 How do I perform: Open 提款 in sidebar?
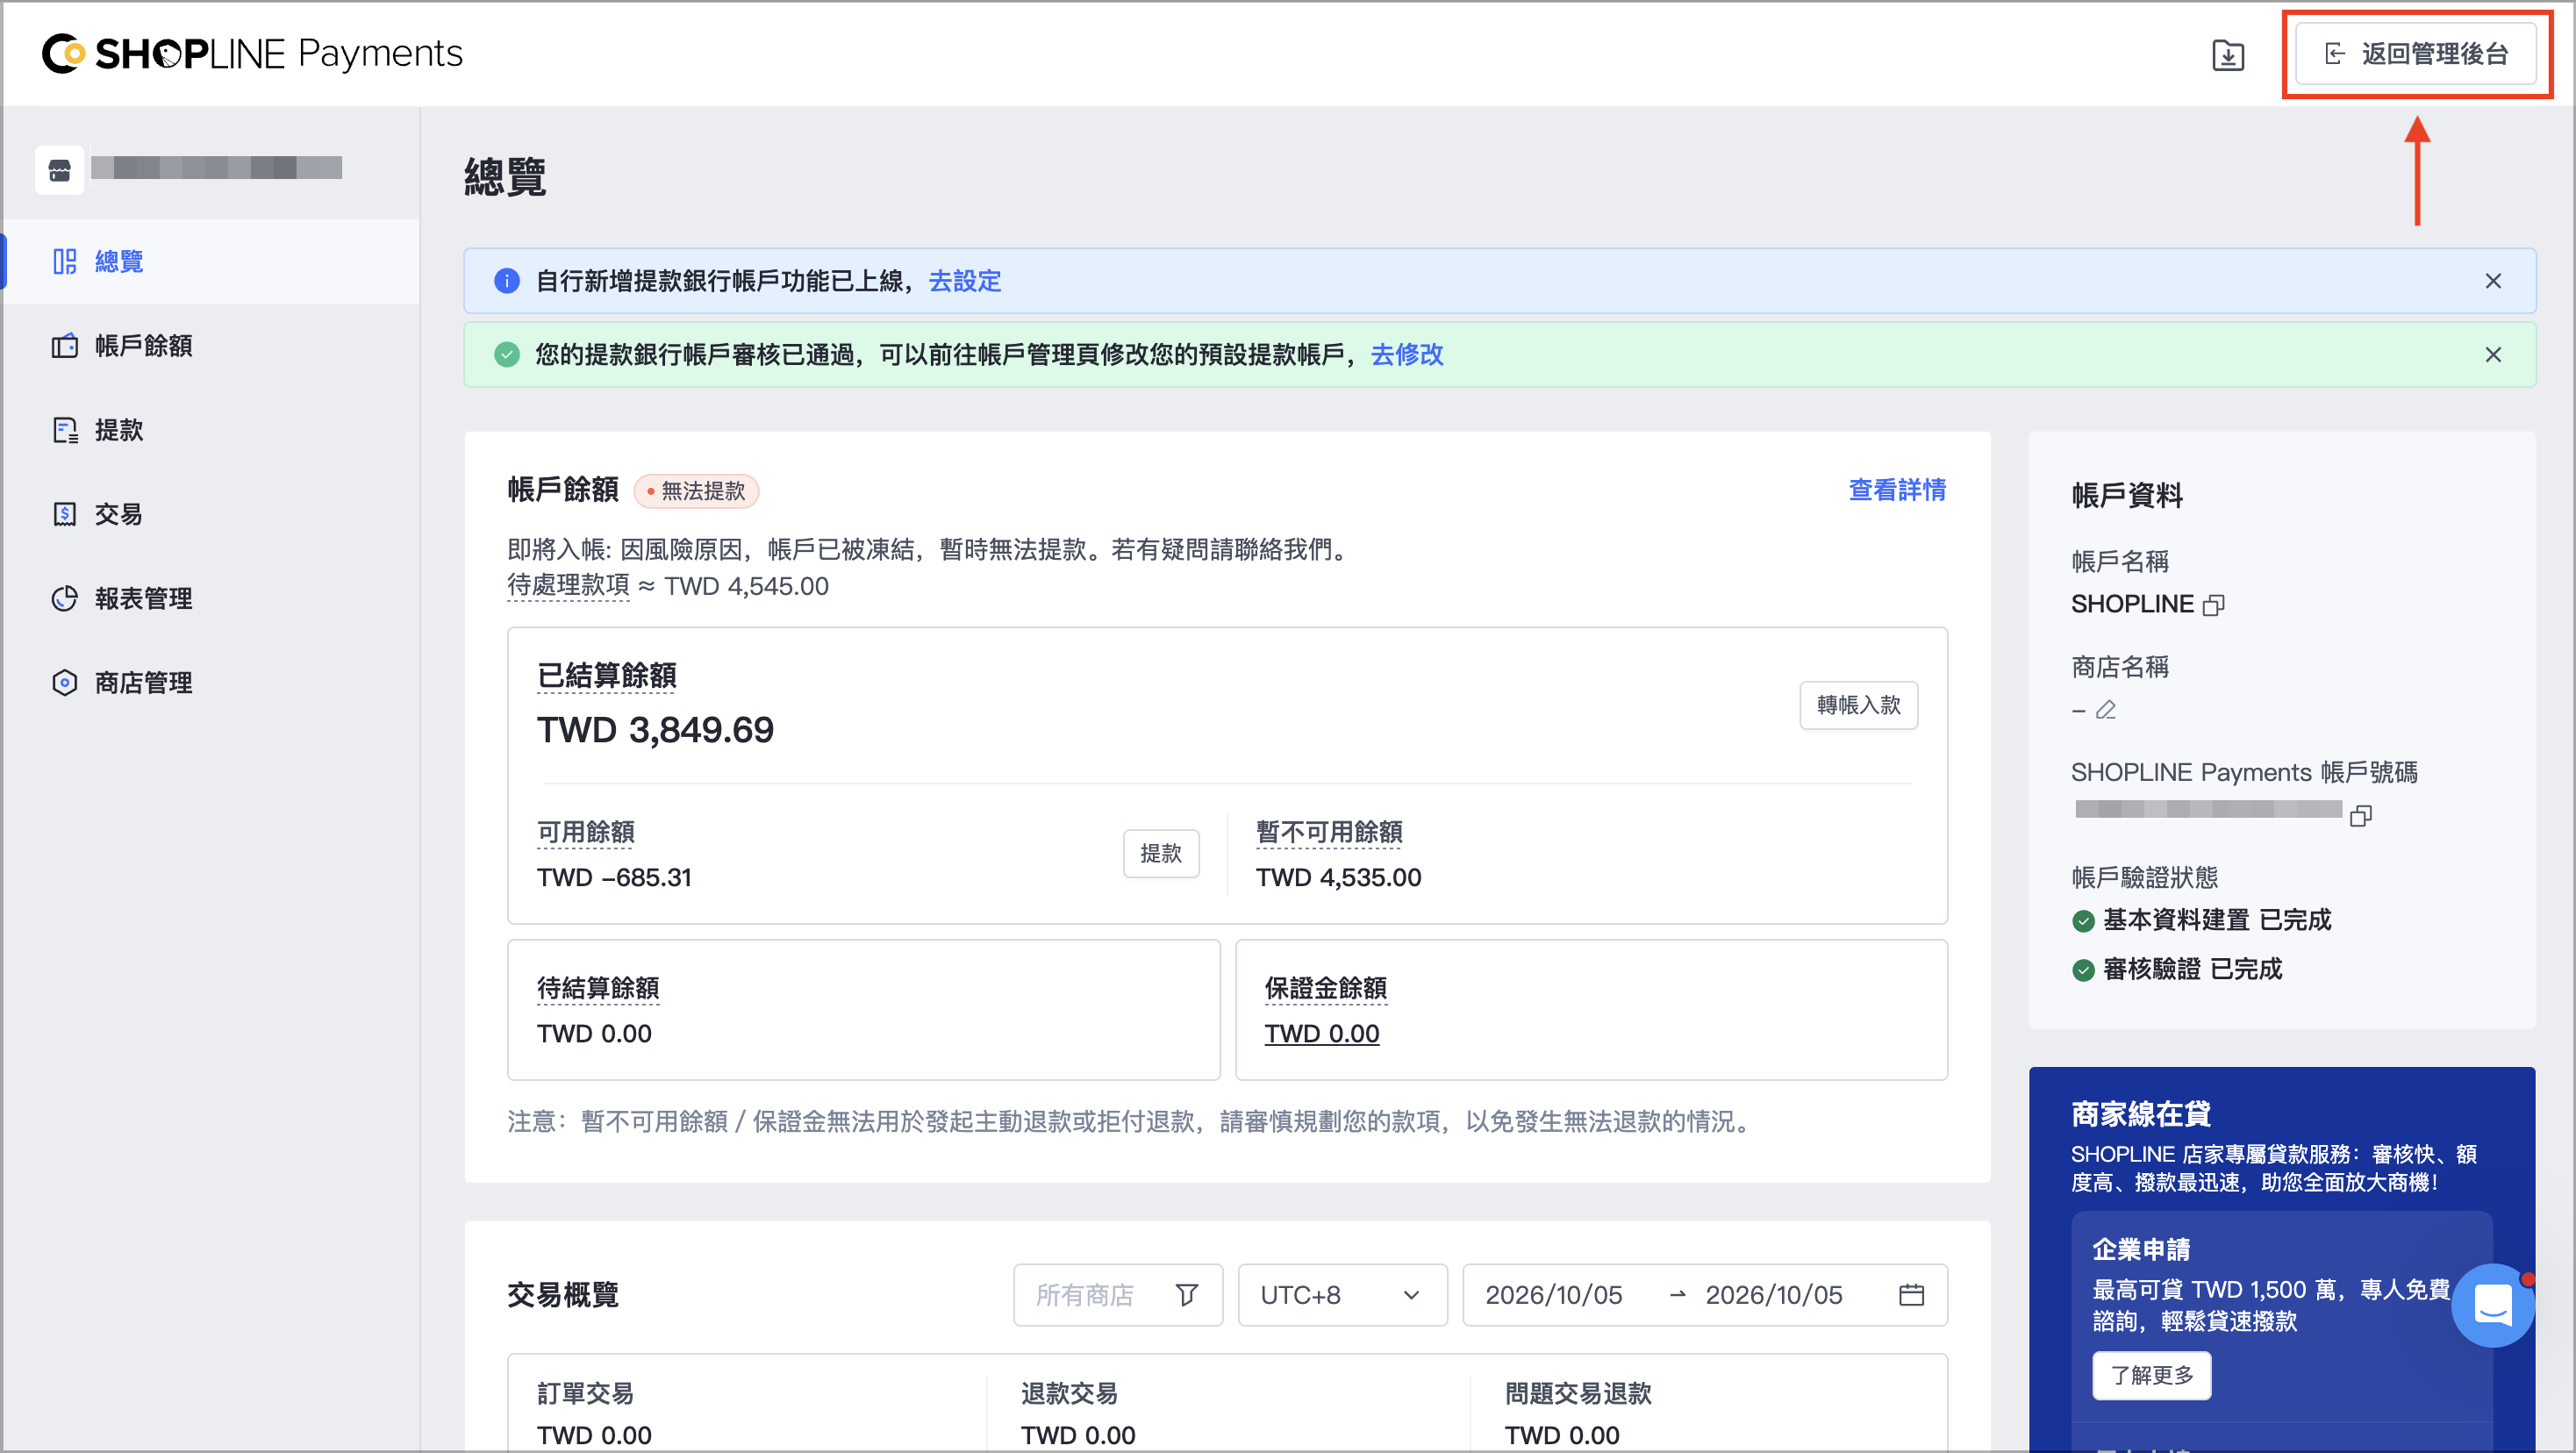(211, 430)
